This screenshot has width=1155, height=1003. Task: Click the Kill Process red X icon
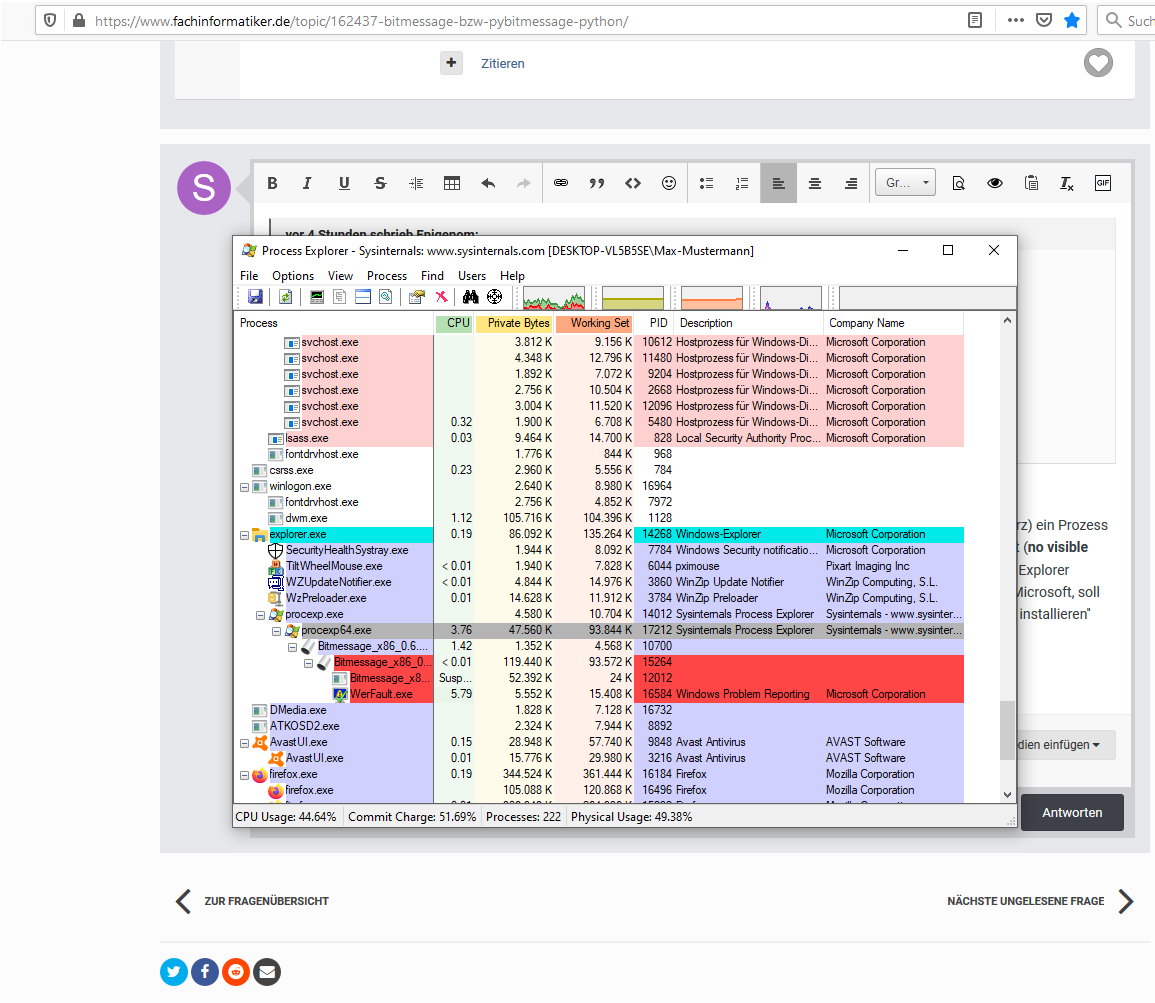[x=441, y=297]
